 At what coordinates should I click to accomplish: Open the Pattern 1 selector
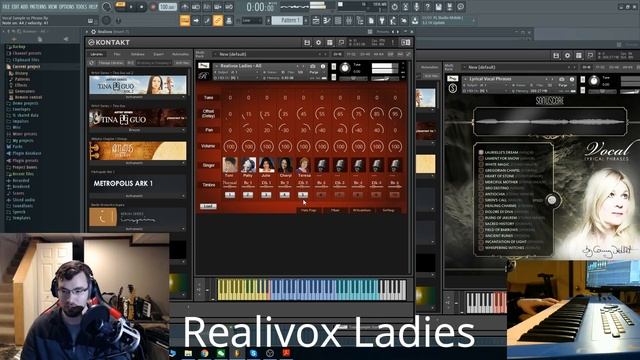pyautogui.click(x=287, y=20)
